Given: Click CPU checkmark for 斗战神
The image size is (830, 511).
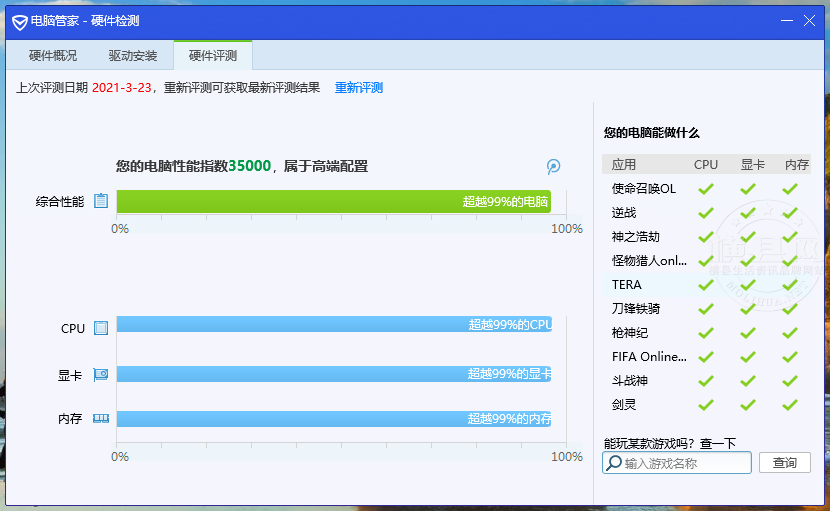Looking at the screenshot, I should tap(706, 381).
